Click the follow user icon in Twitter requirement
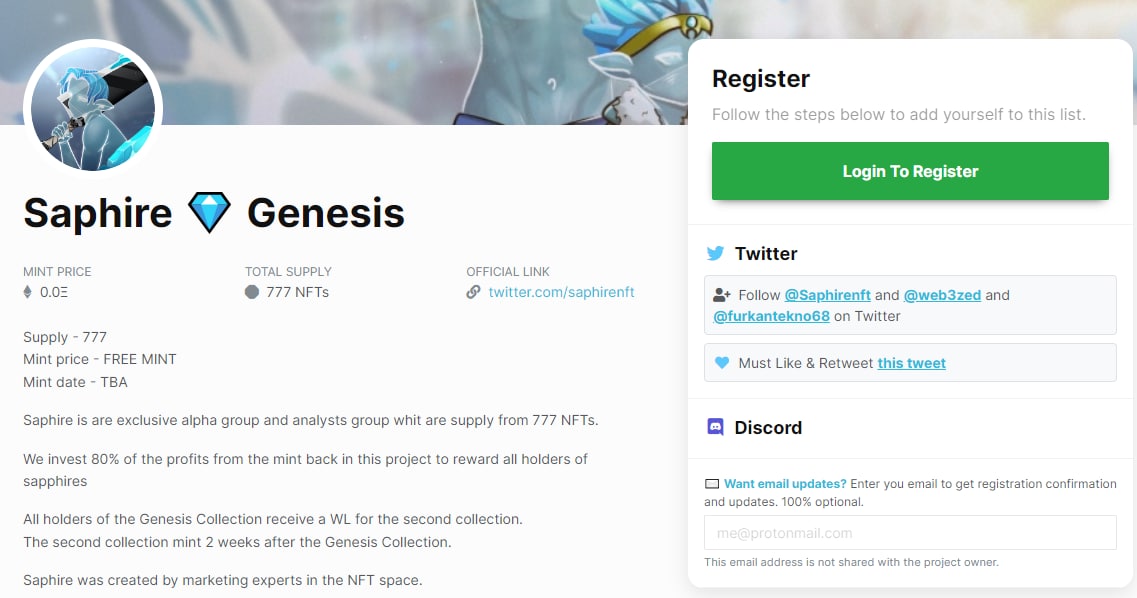This screenshot has width=1137, height=598. pyautogui.click(x=722, y=295)
